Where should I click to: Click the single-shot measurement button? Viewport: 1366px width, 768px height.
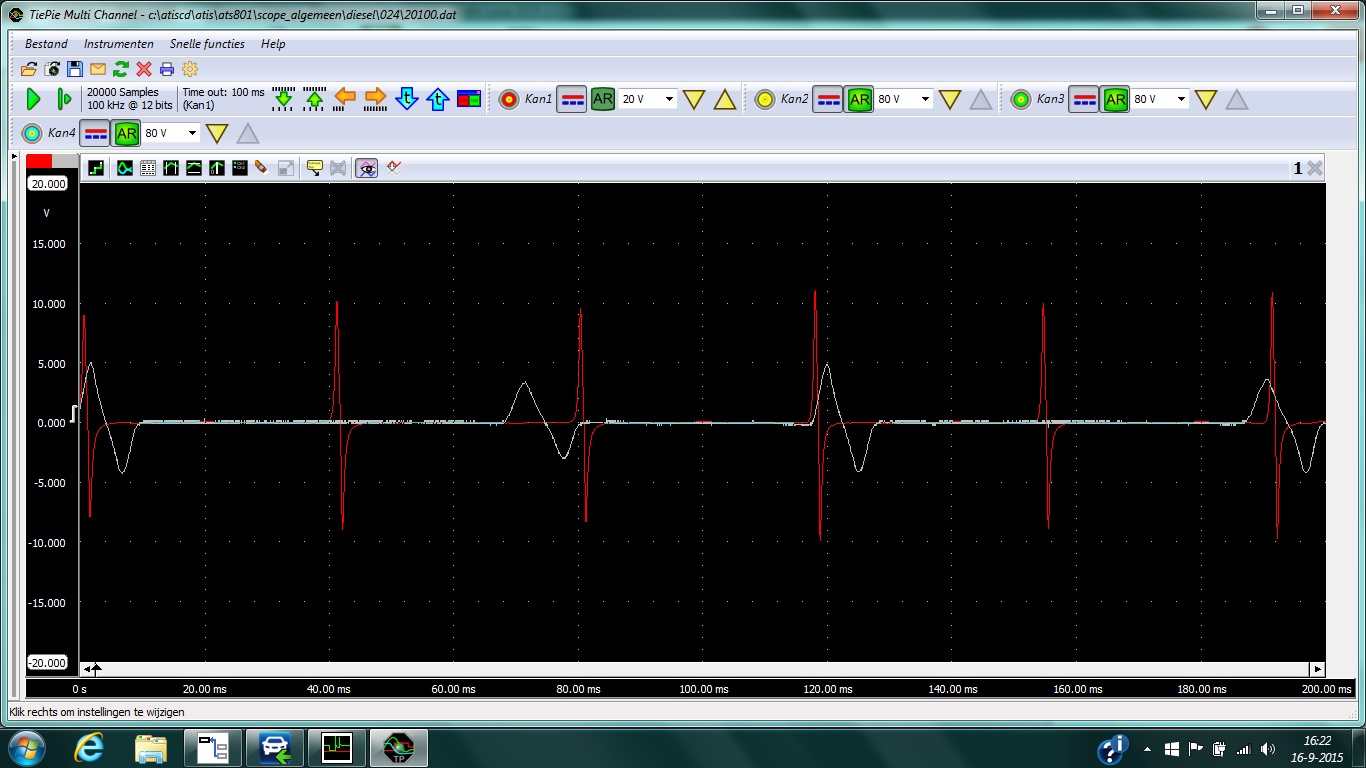[64, 99]
